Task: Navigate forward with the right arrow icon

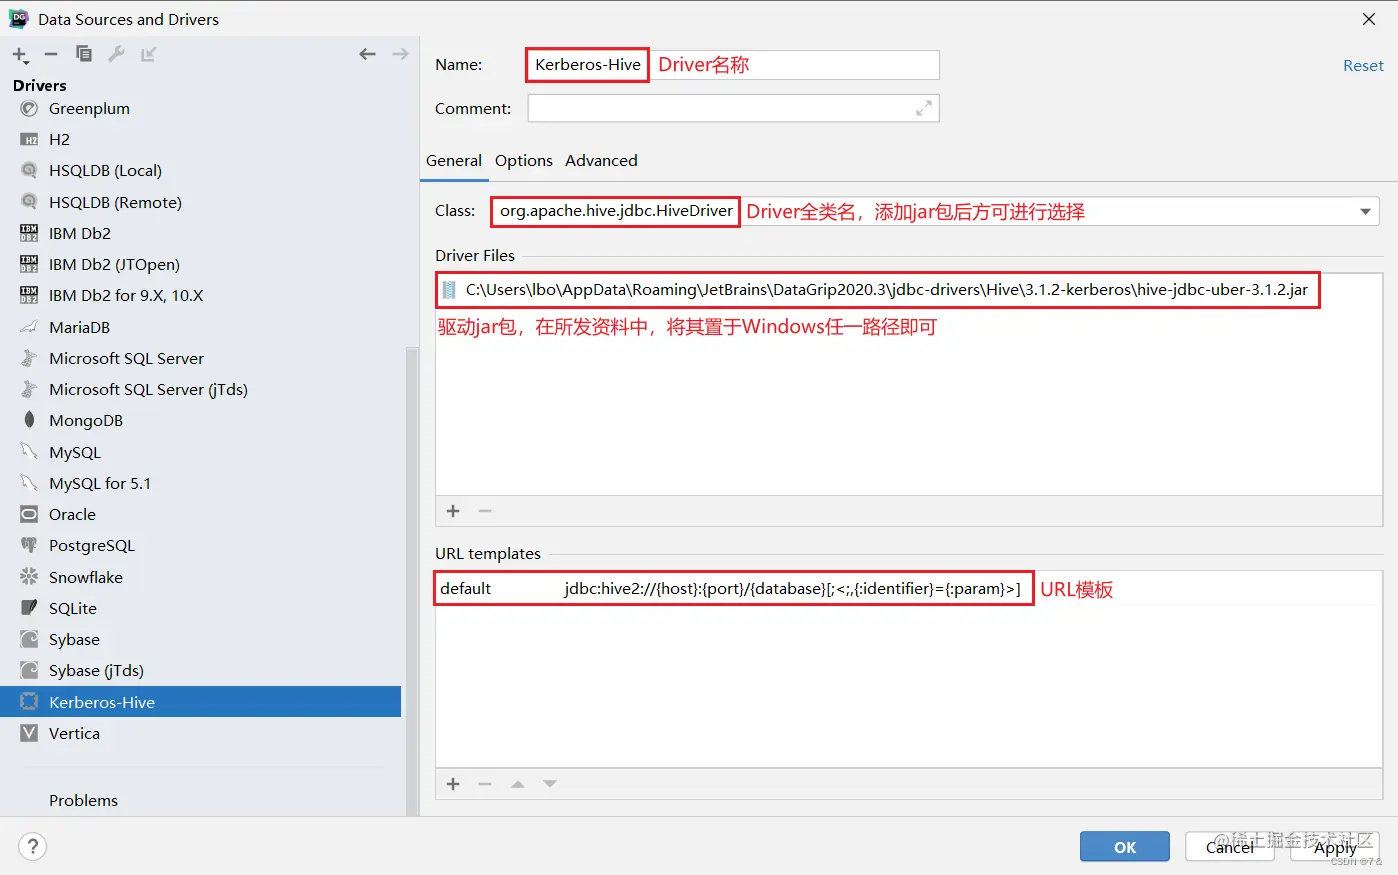Action: pyautogui.click(x=400, y=54)
